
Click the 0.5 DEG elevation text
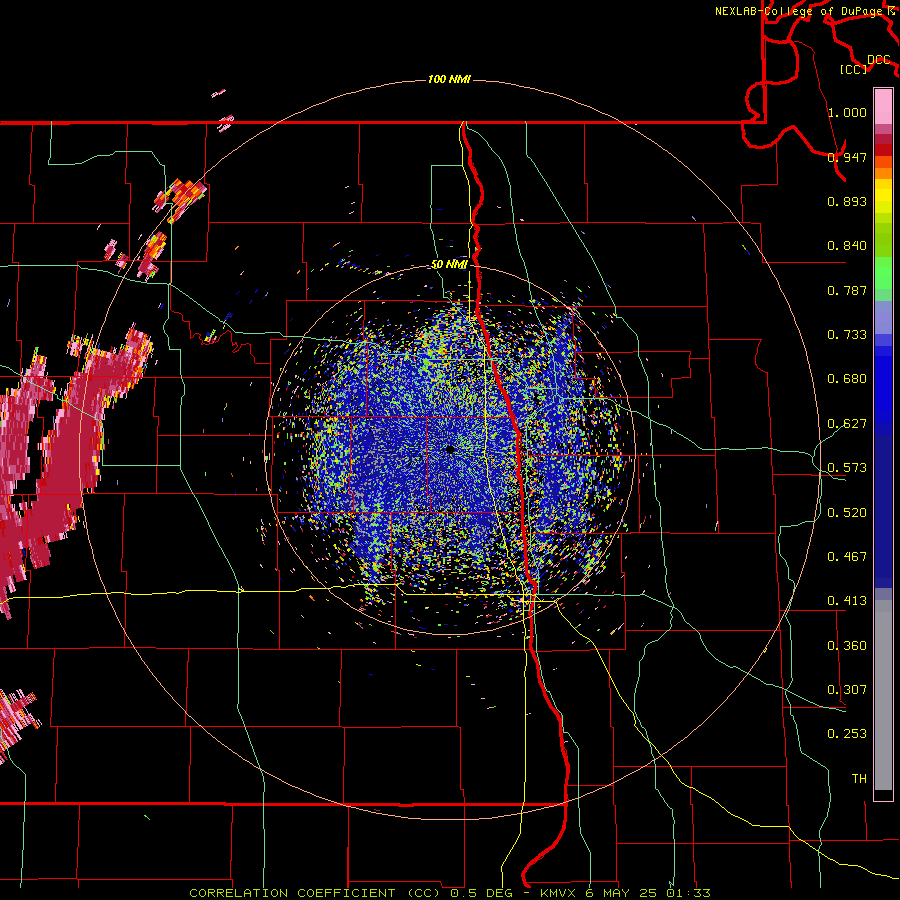481,893
